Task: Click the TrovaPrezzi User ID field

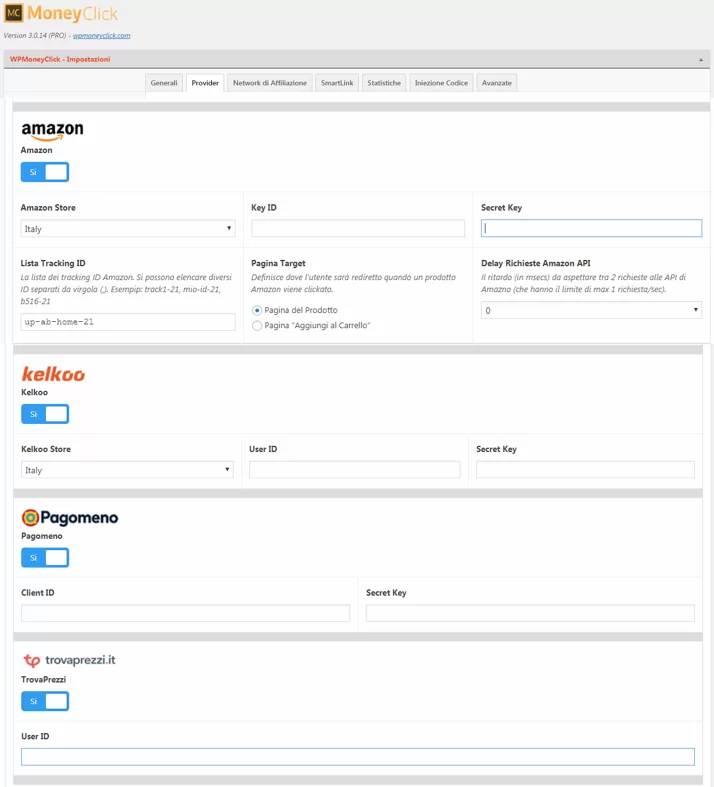Action: [358, 757]
